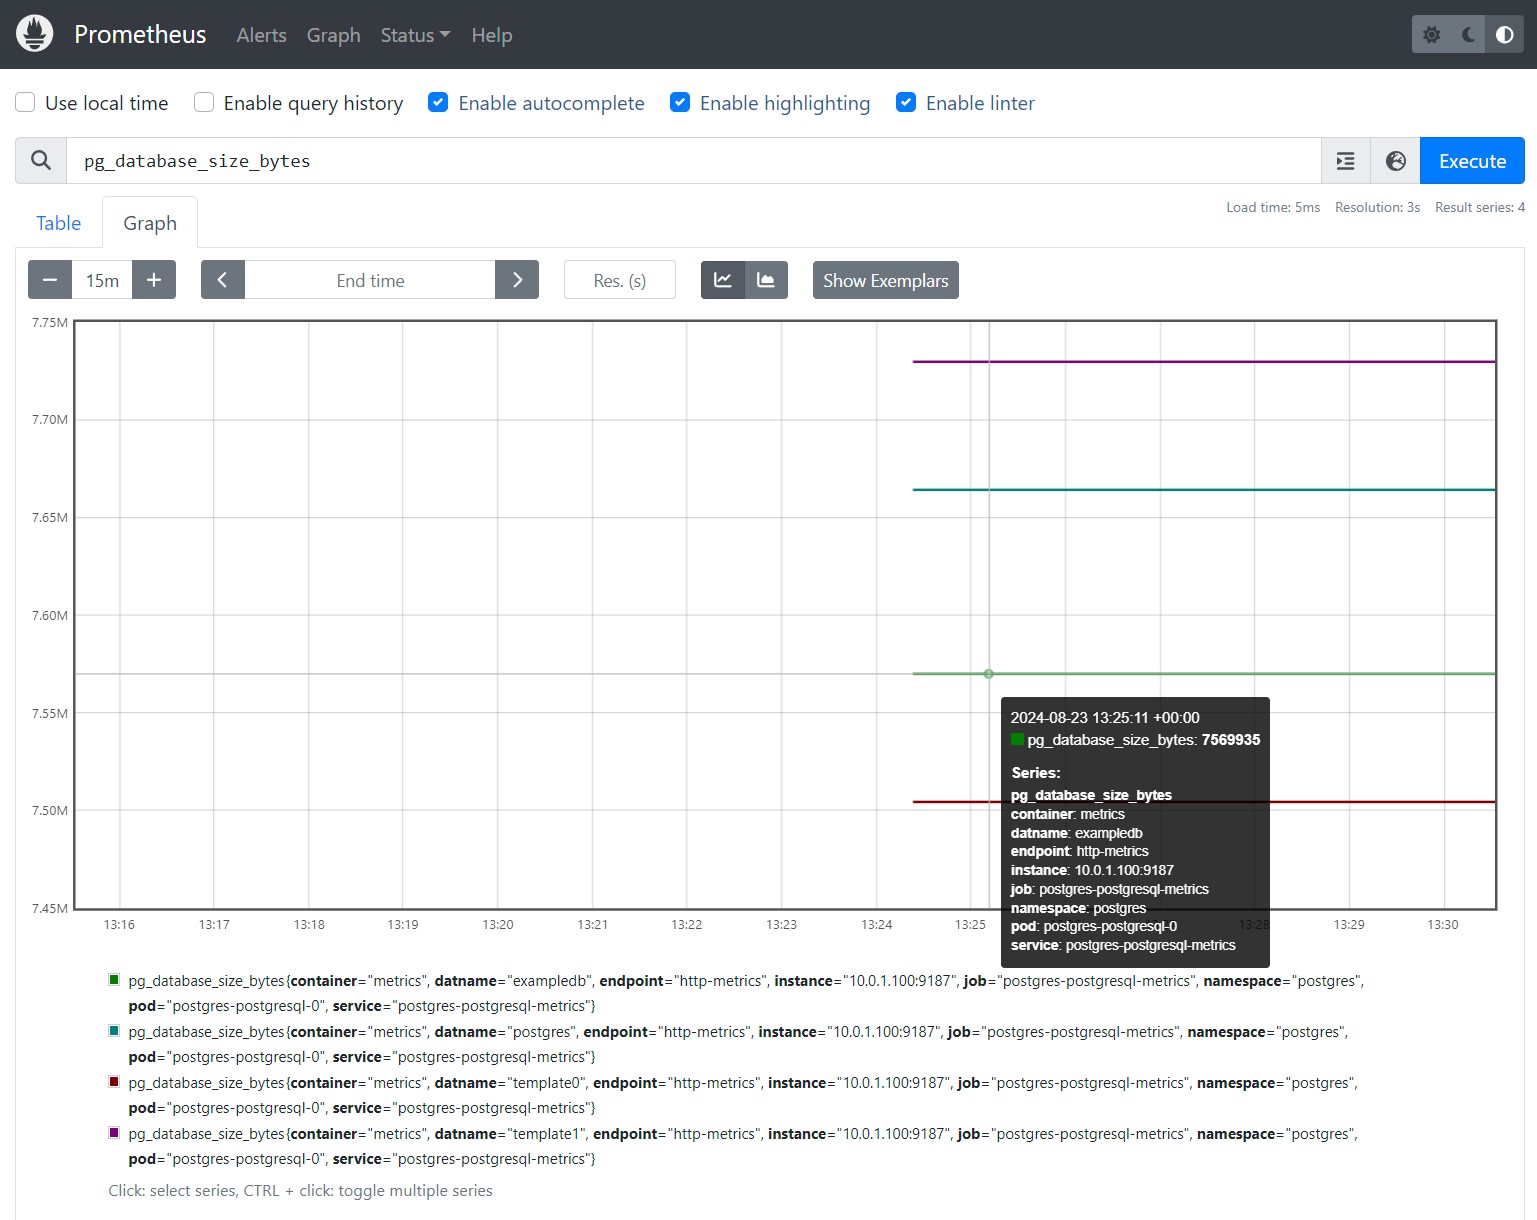Viewport: 1537px width, 1220px height.
Task: Show unstacked line graph
Action: [723, 280]
